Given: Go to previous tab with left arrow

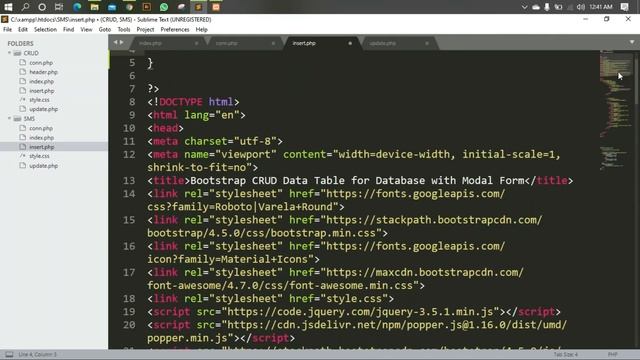Looking at the screenshot, I should pyautogui.click(x=116, y=42).
